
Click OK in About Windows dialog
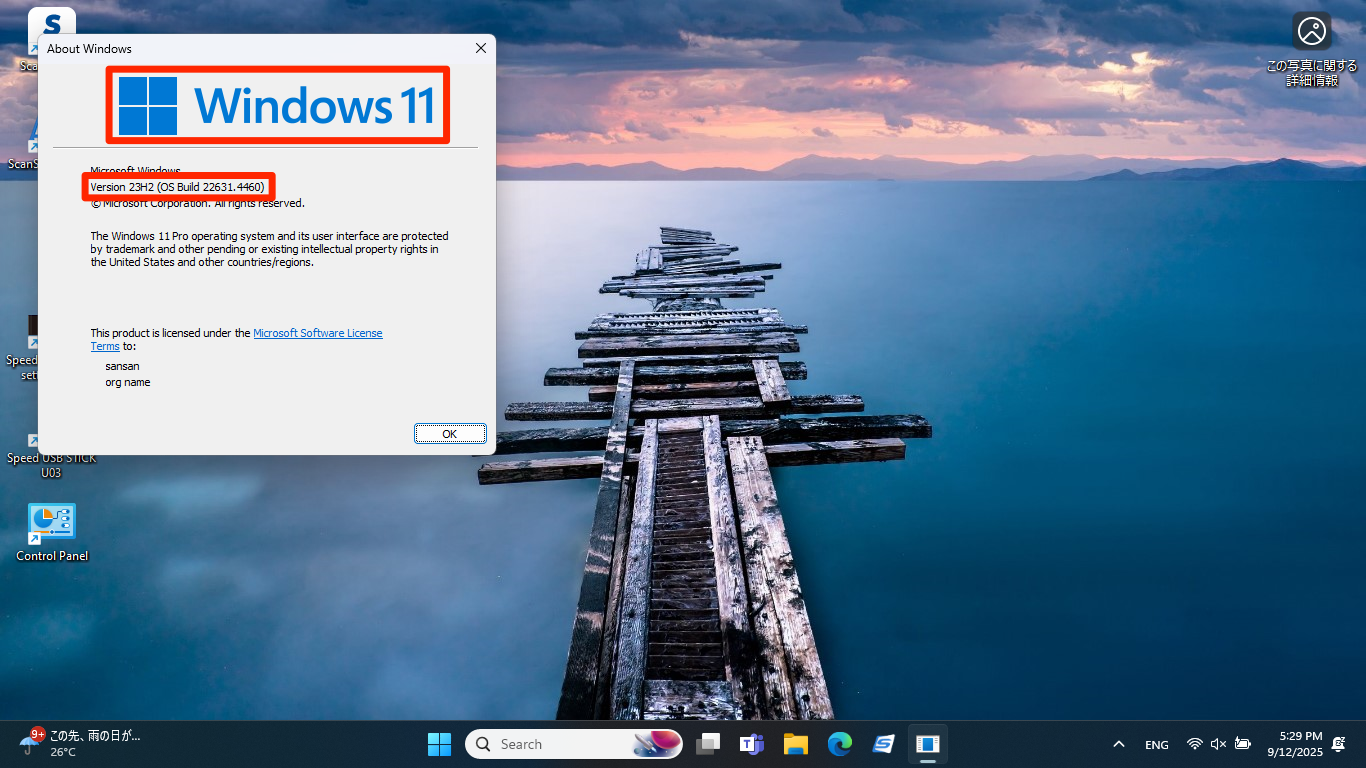(x=450, y=434)
